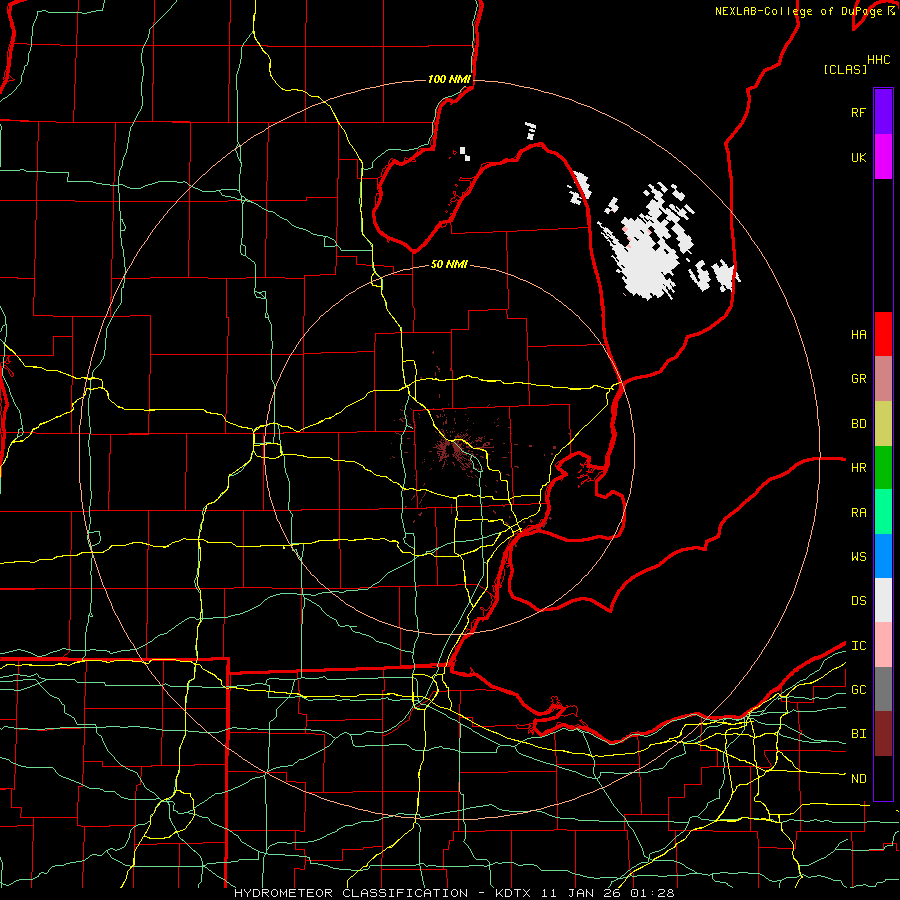The width and height of the screenshot is (900, 900).
Task: Click the IC legend label
Action: pyautogui.click(x=859, y=646)
